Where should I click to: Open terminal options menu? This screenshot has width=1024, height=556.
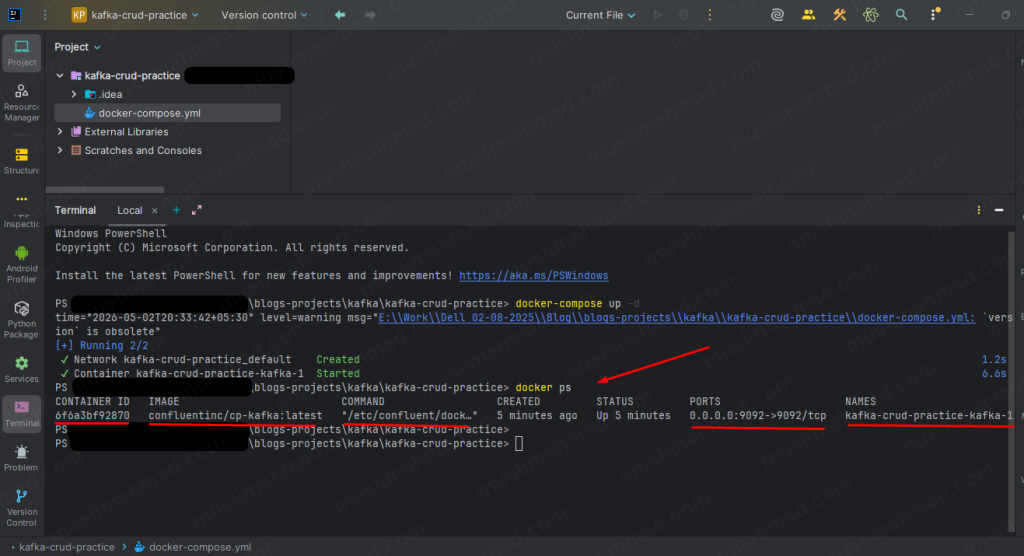tap(978, 210)
